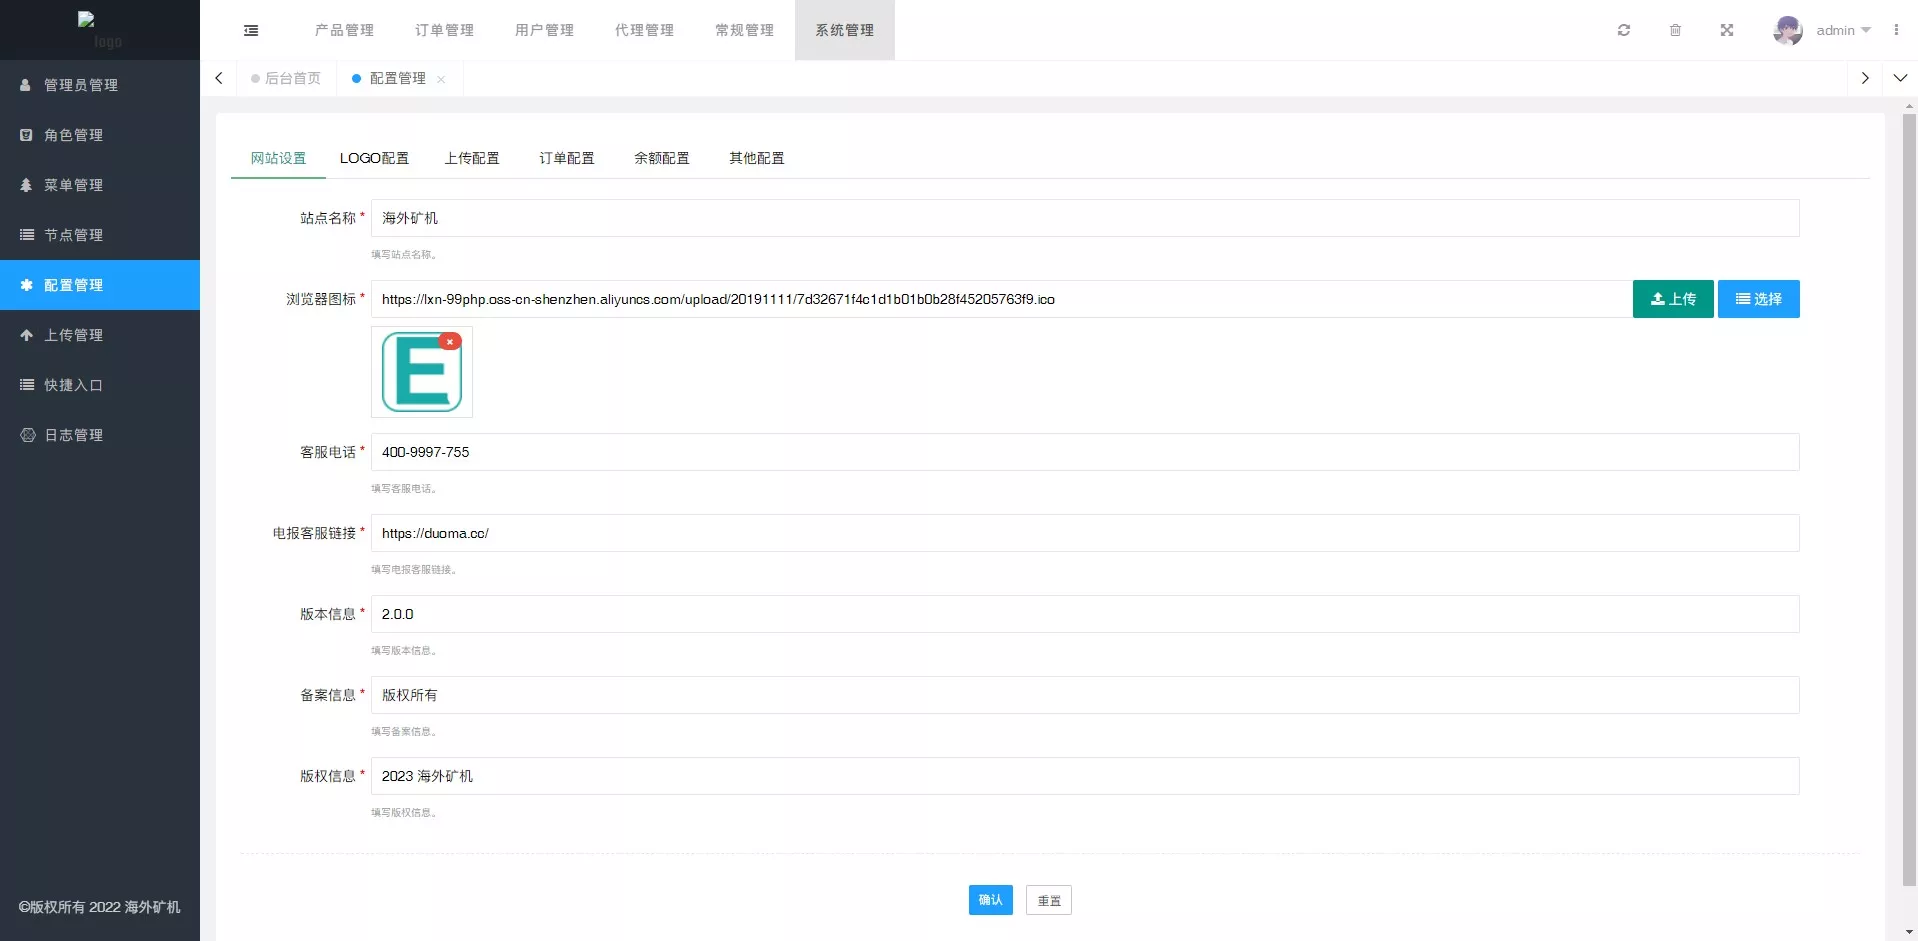Click the green 上传 upload button
Image resolution: width=1918 pixels, height=941 pixels.
click(1672, 299)
